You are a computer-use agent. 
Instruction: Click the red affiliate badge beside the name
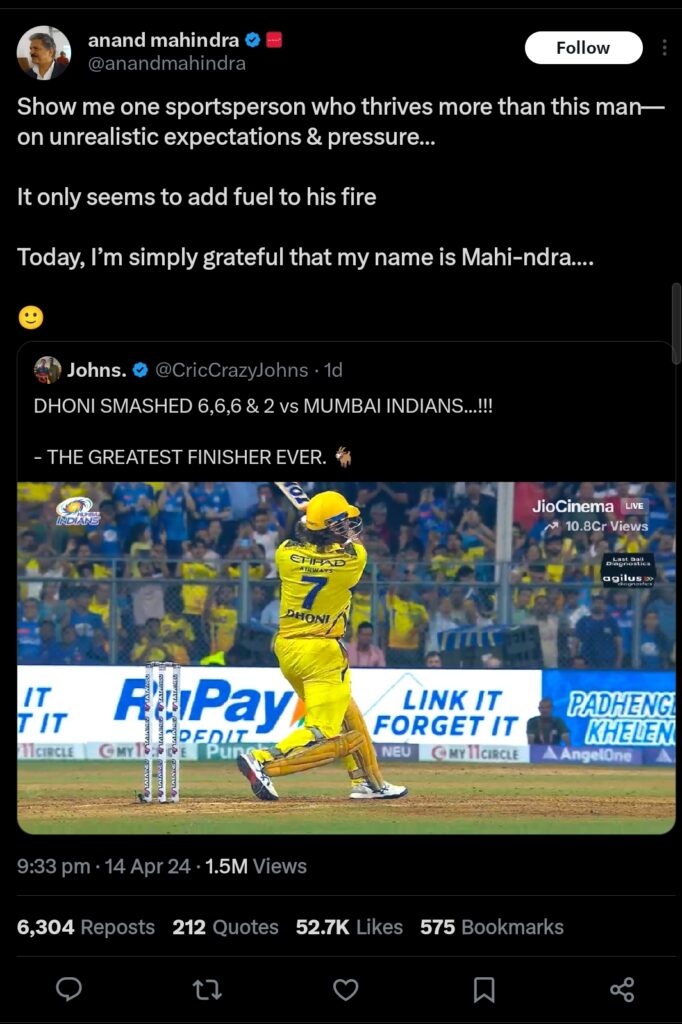(x=274, y=40)
